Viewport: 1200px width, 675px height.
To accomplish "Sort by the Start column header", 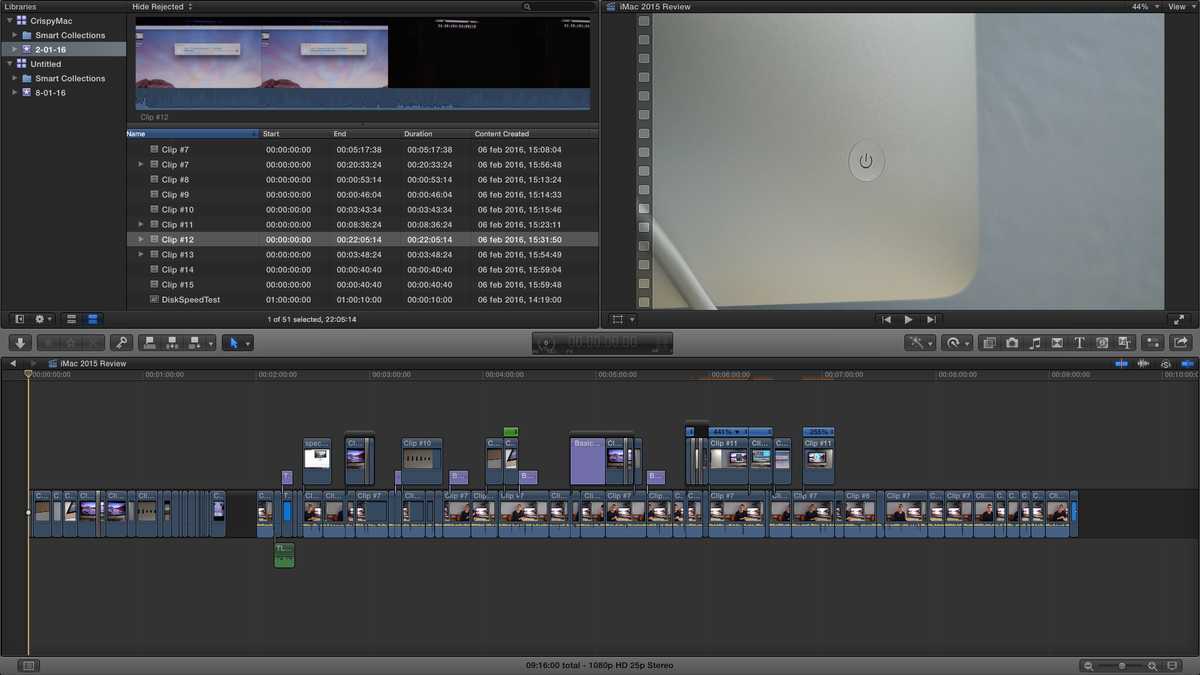I will pos(295,134).
